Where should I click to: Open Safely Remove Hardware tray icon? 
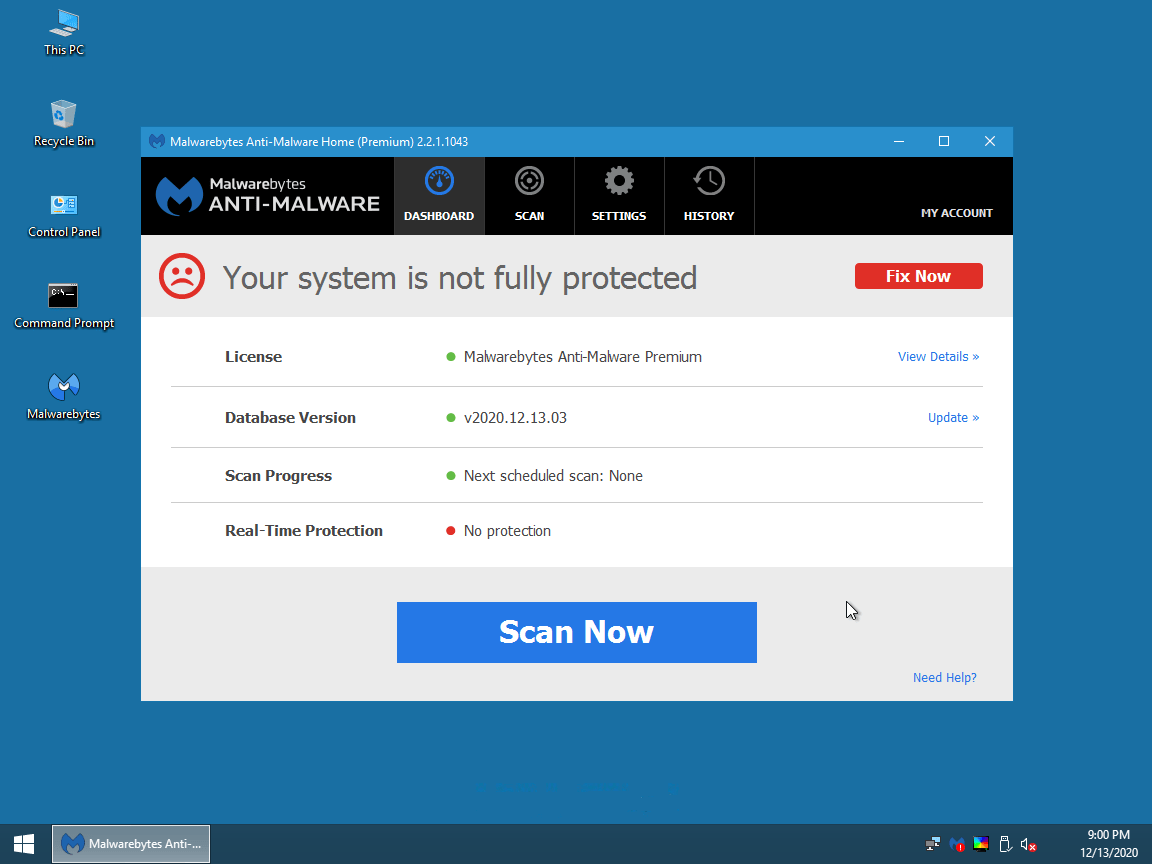[1005, 844]
